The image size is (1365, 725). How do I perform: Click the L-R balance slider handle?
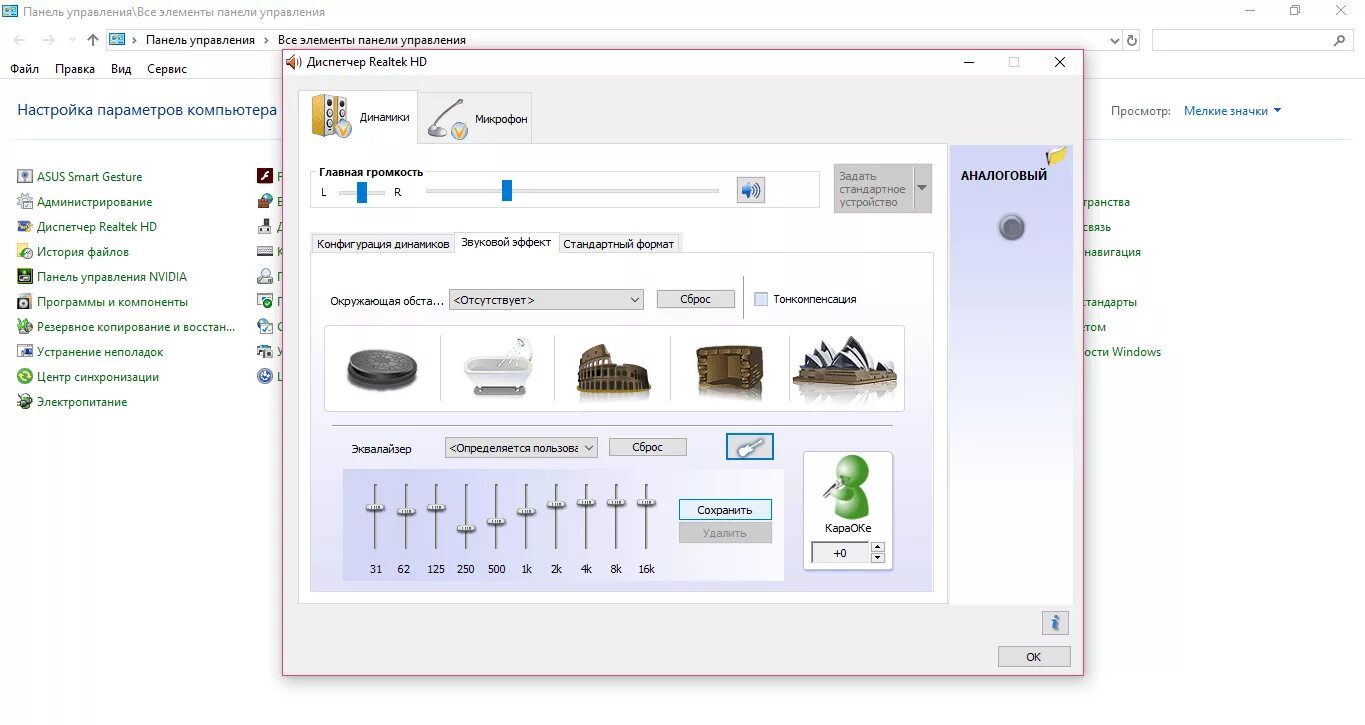pyautogui.click(x=362, y=192)
